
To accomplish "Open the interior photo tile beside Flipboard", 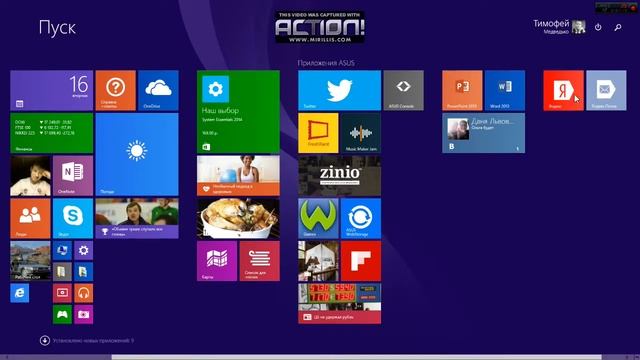I will (318, 261).
